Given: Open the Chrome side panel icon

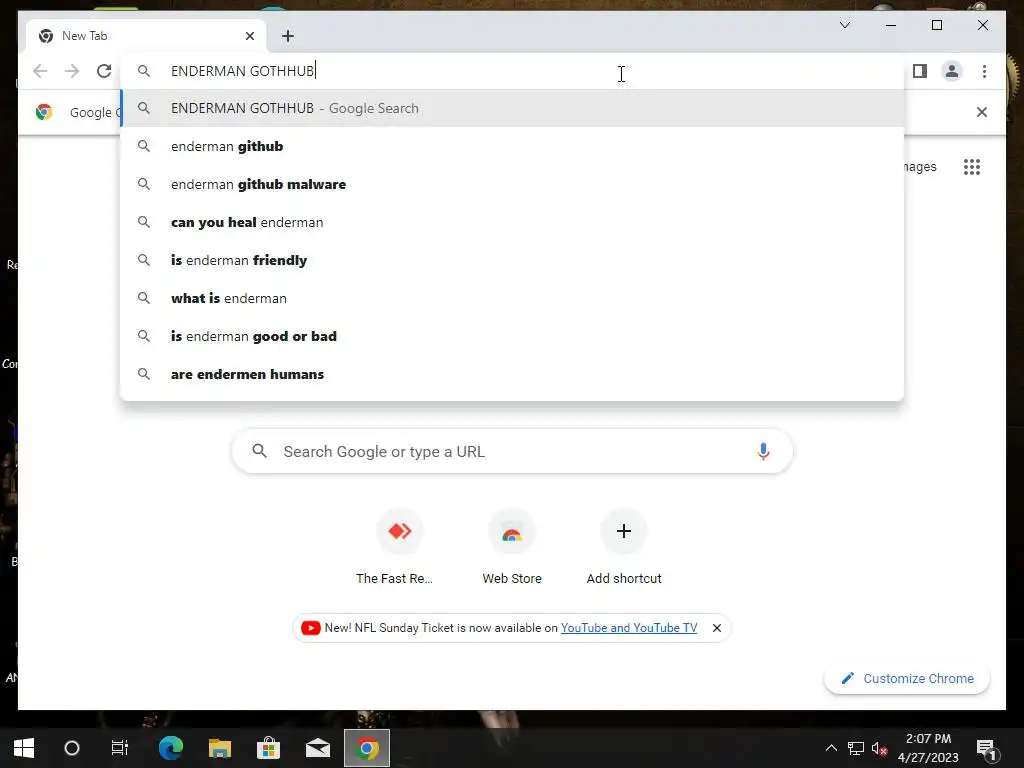Looking at the screenshot, I should point(920,71).
